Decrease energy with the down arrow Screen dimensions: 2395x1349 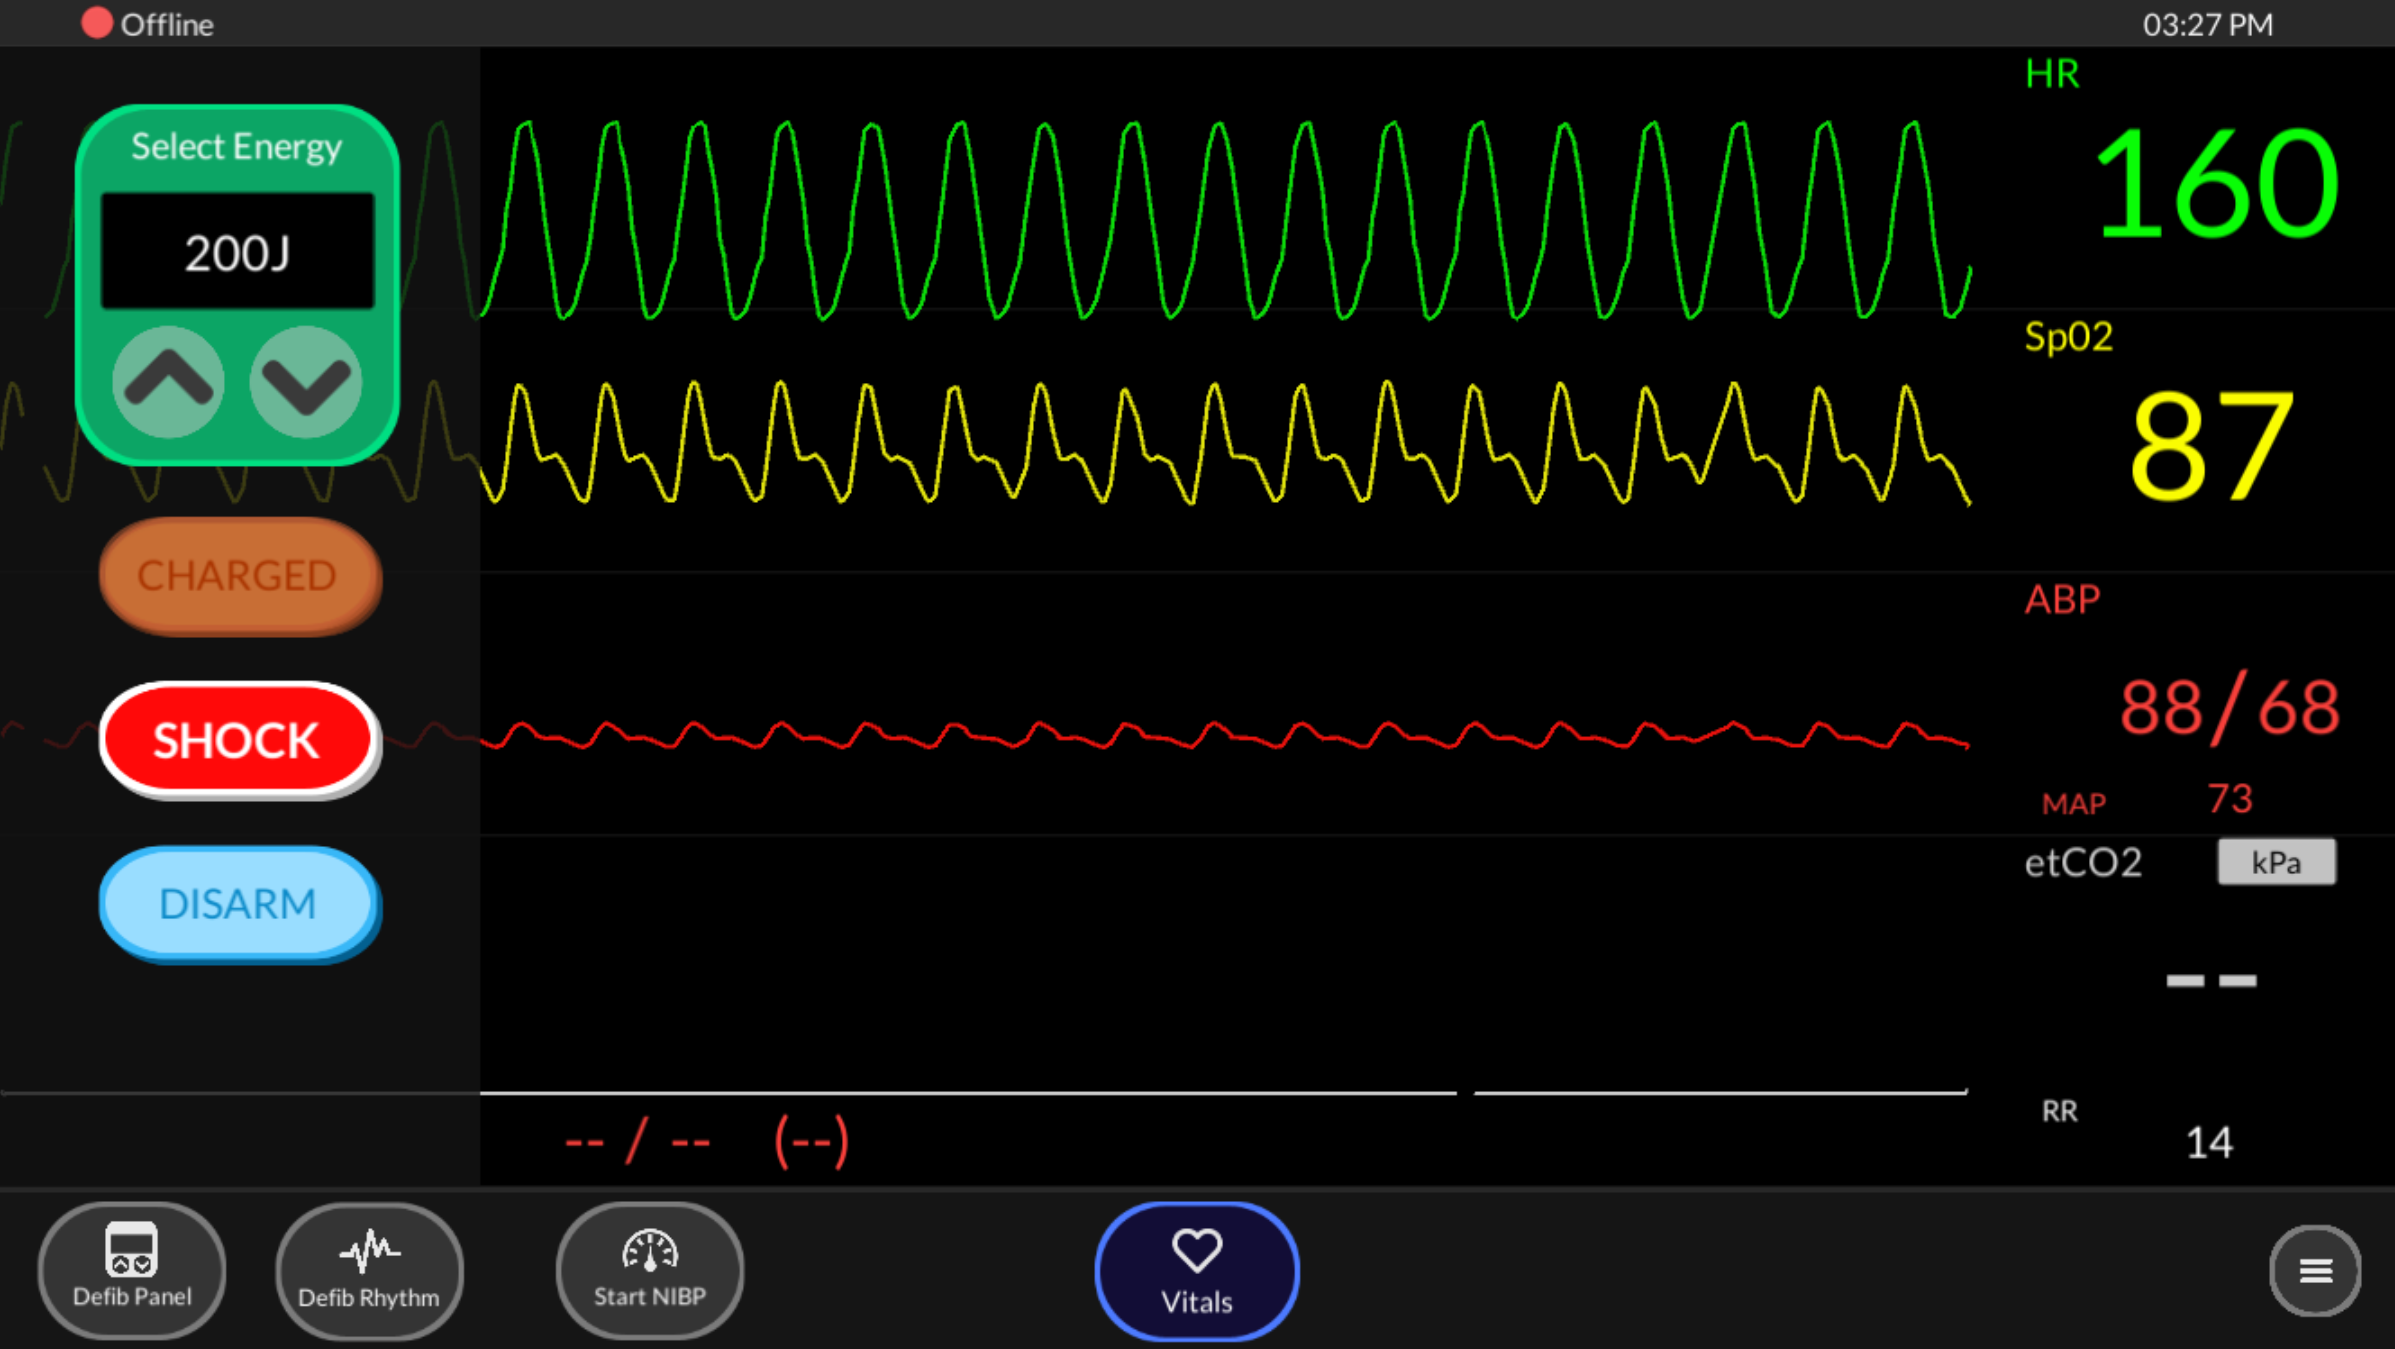[305, 383]
